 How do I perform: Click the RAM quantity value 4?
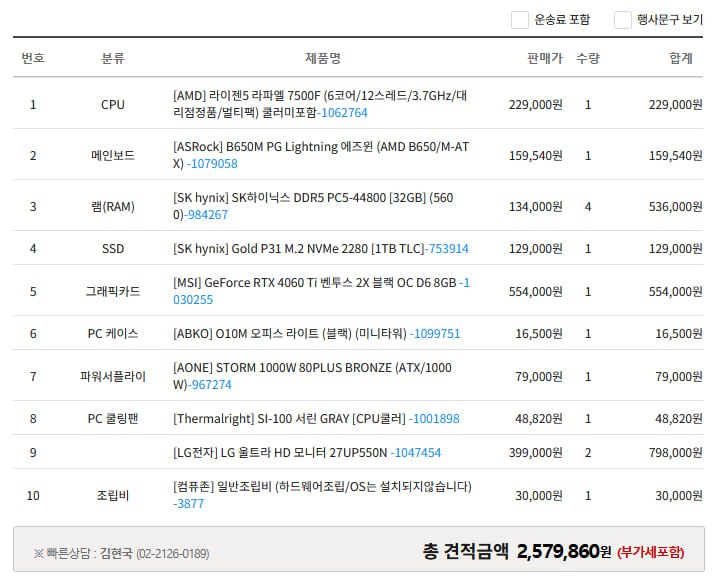588,207
